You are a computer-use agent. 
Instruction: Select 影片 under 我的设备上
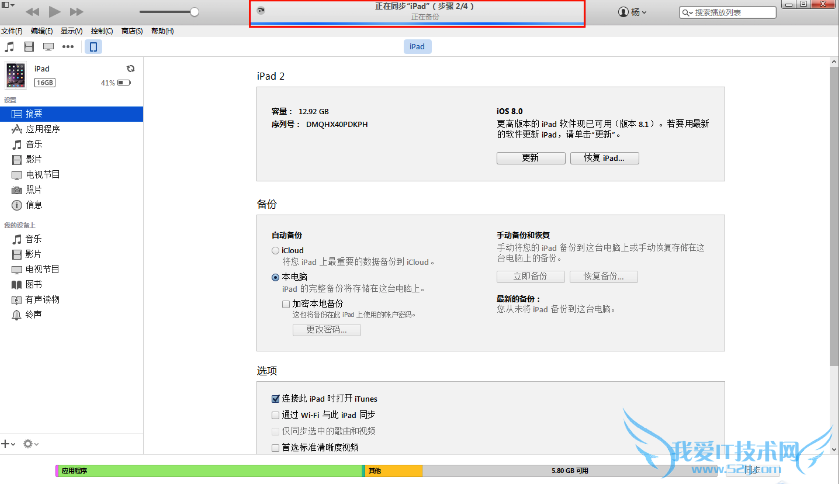[x=71, y=254]
